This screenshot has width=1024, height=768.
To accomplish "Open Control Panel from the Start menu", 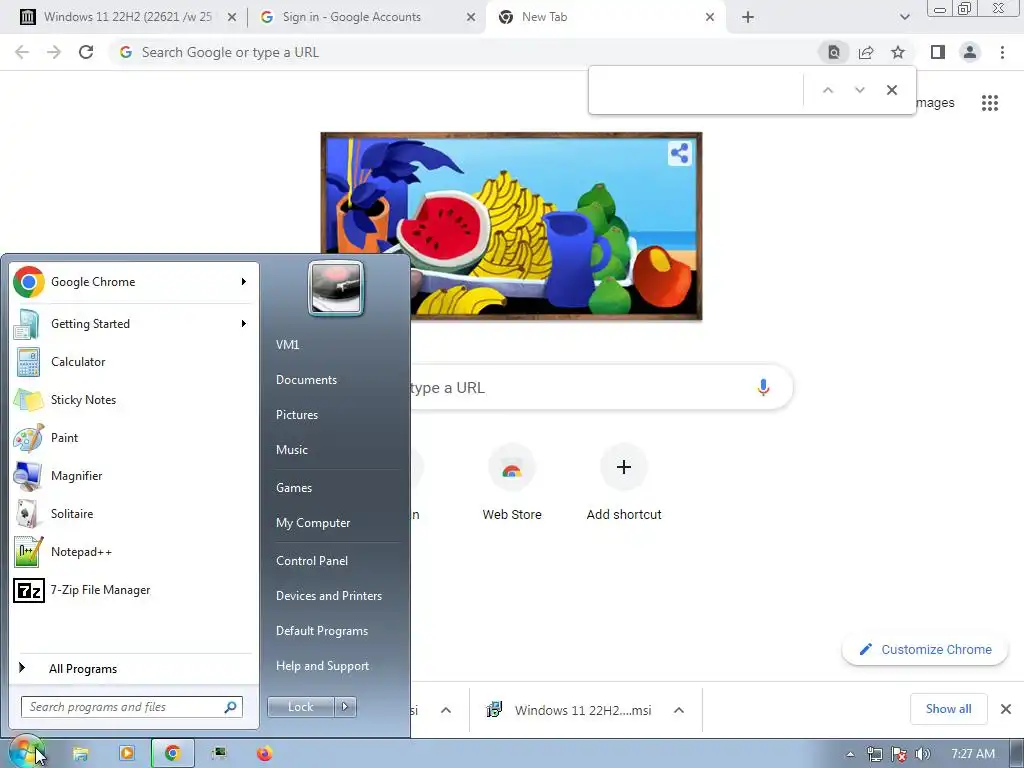I will click(312, 561).
